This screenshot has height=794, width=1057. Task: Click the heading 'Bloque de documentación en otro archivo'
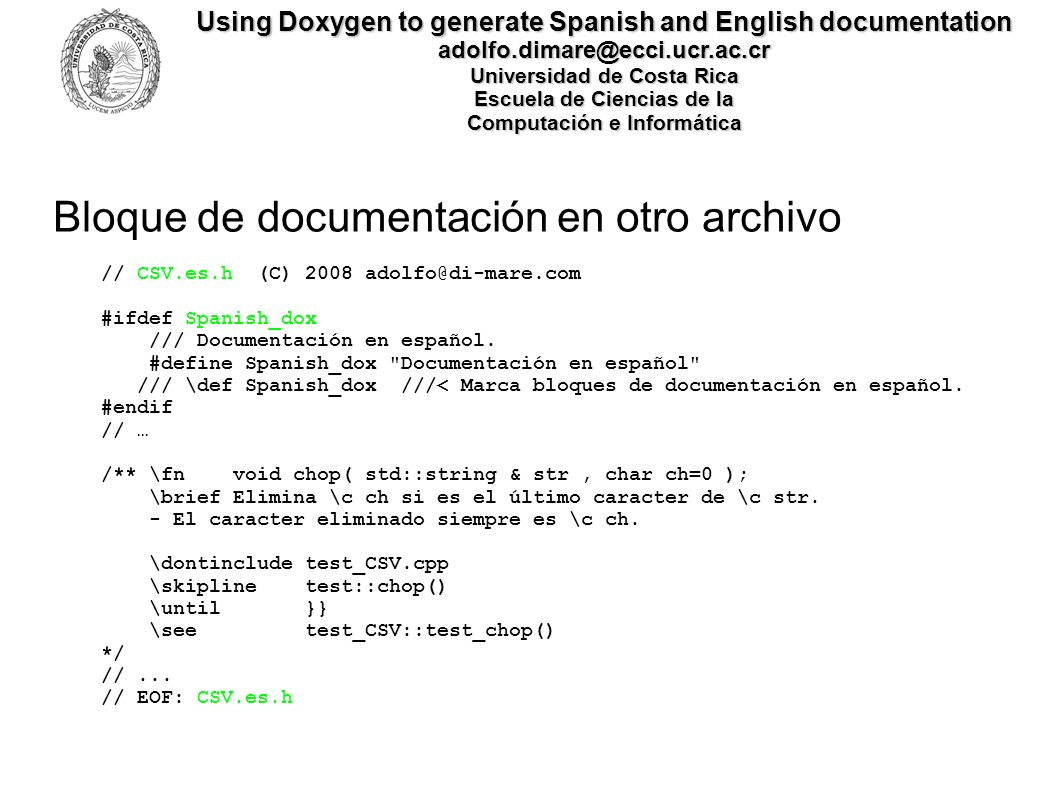tap(447, 217)
